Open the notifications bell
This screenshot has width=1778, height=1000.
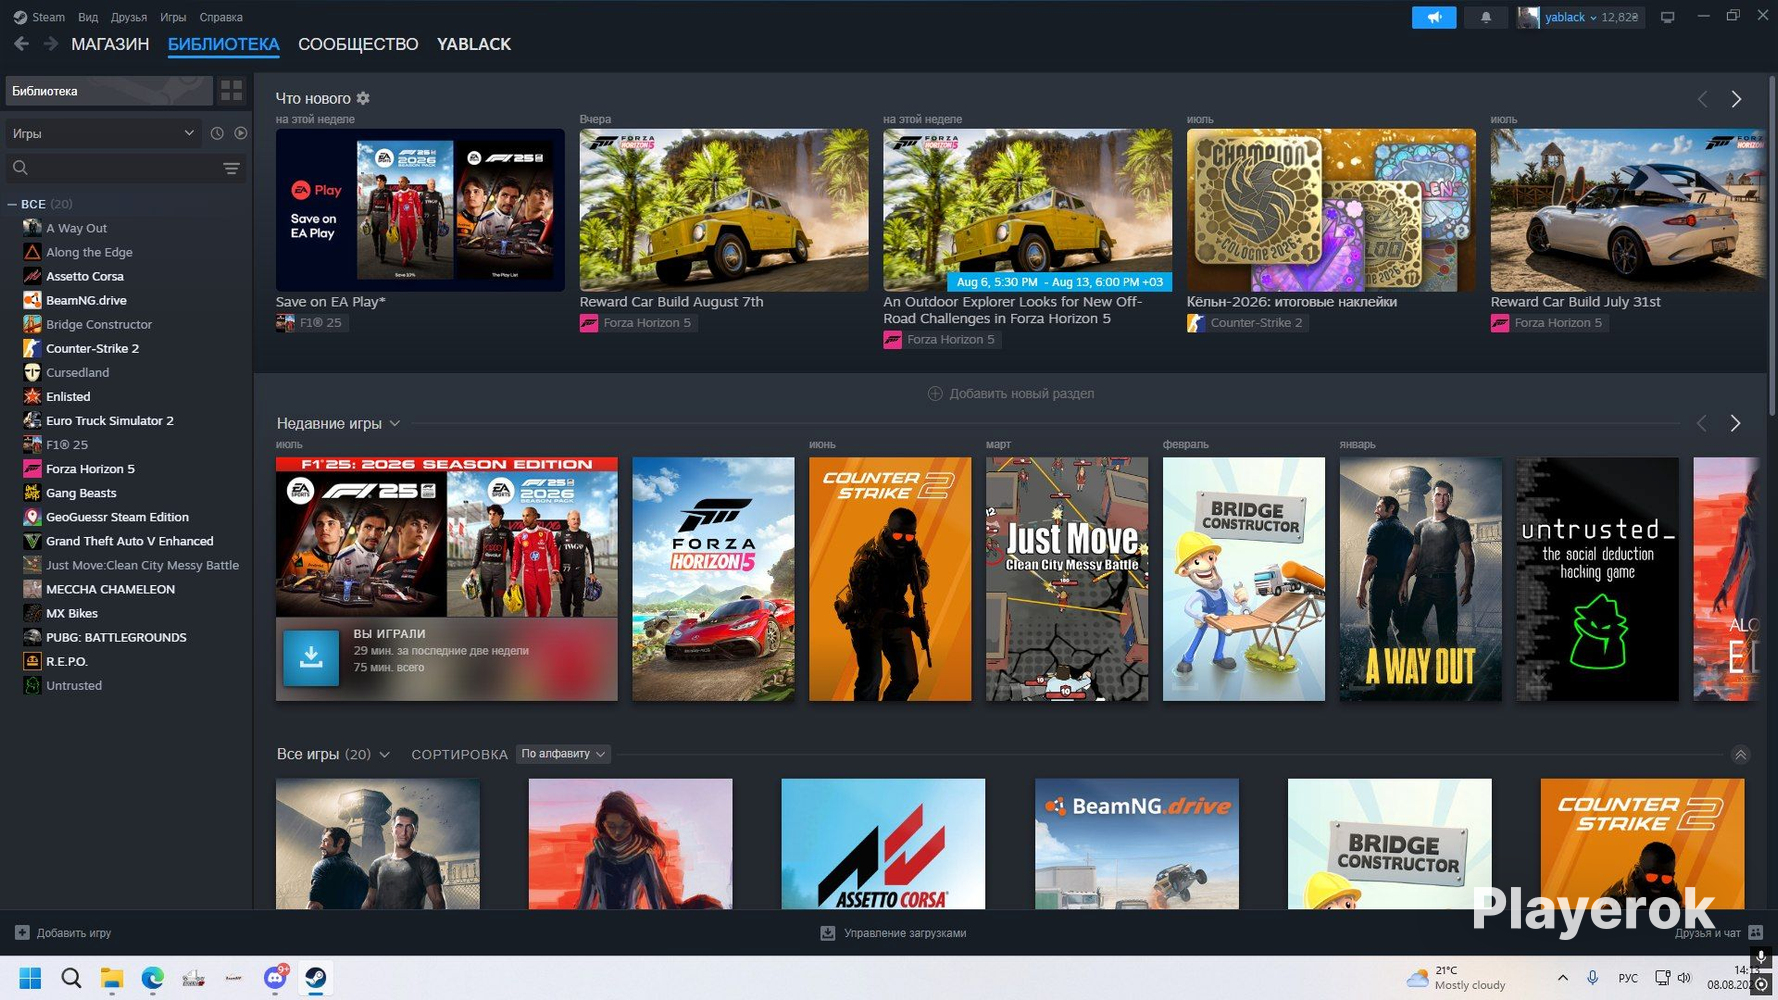tap(1486, 17)
